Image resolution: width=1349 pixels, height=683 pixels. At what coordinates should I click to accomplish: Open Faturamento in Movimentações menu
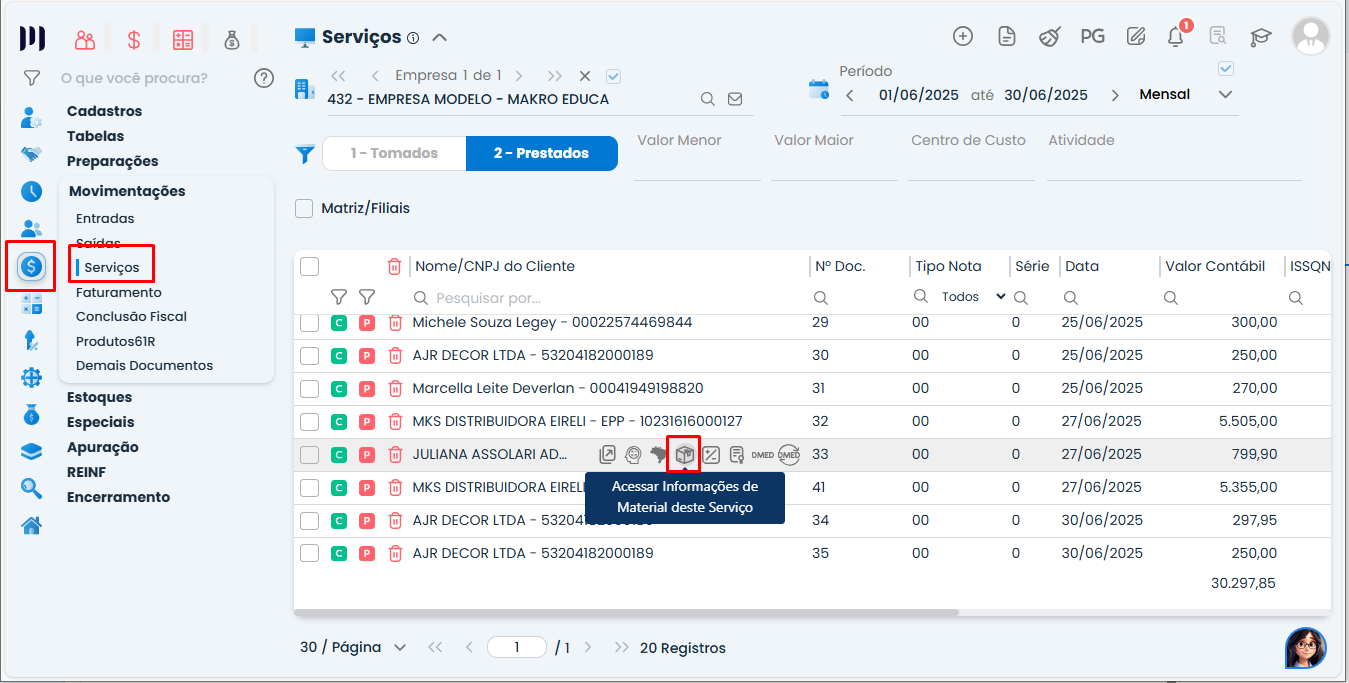coord(118,293)
